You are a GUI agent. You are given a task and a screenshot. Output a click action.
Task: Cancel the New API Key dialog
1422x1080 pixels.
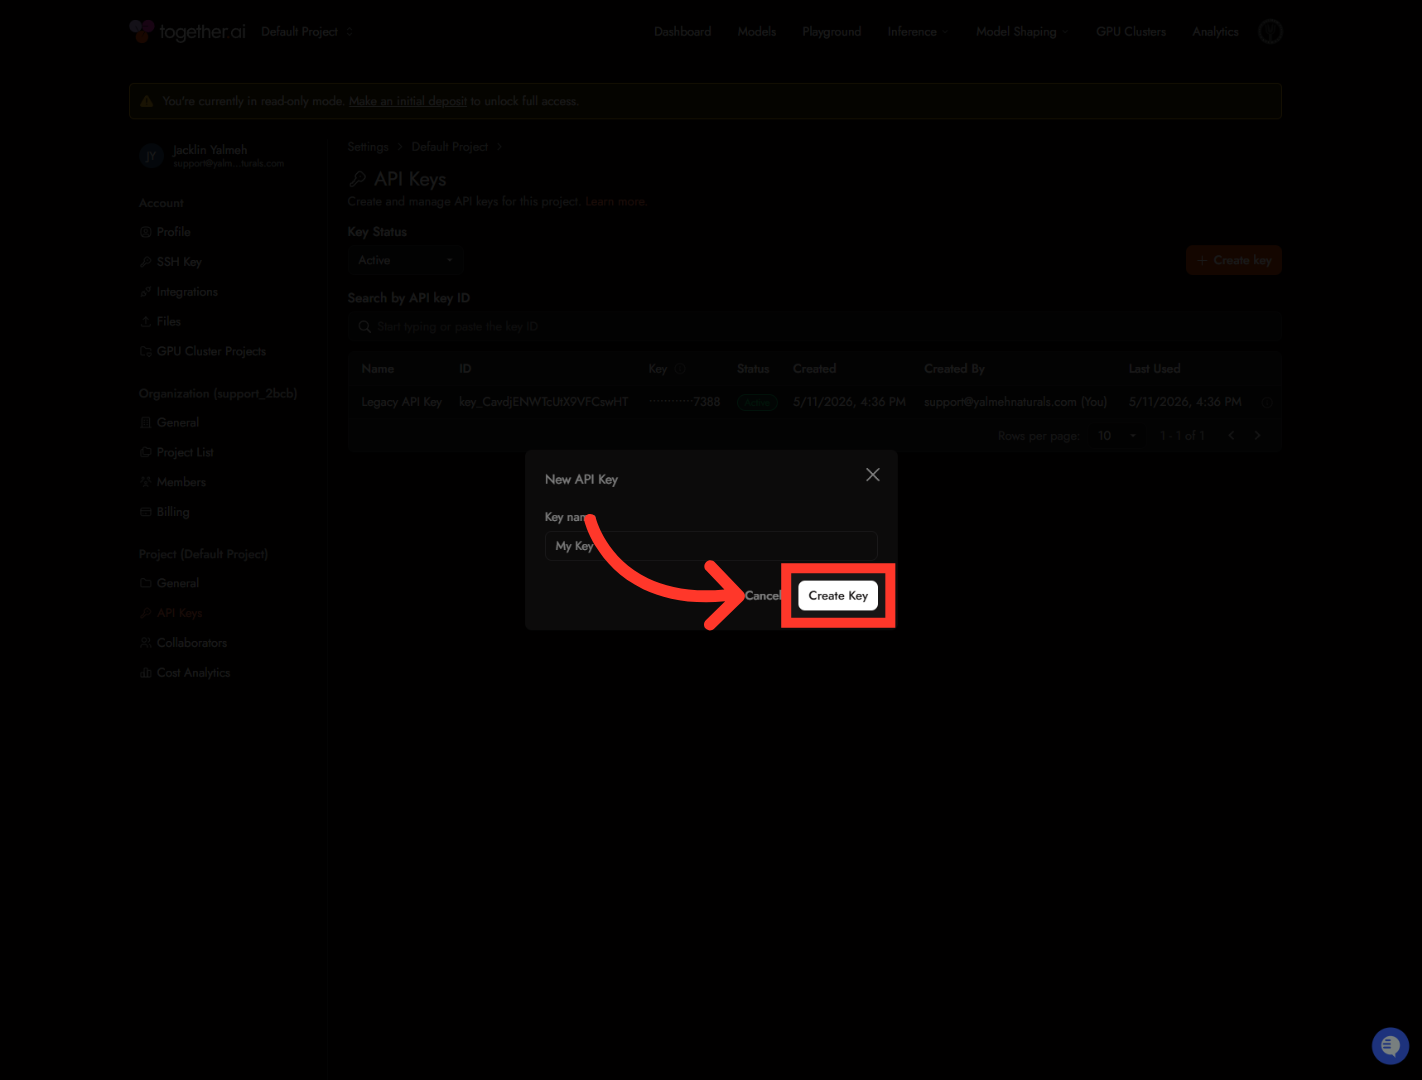tap(762, 596)
